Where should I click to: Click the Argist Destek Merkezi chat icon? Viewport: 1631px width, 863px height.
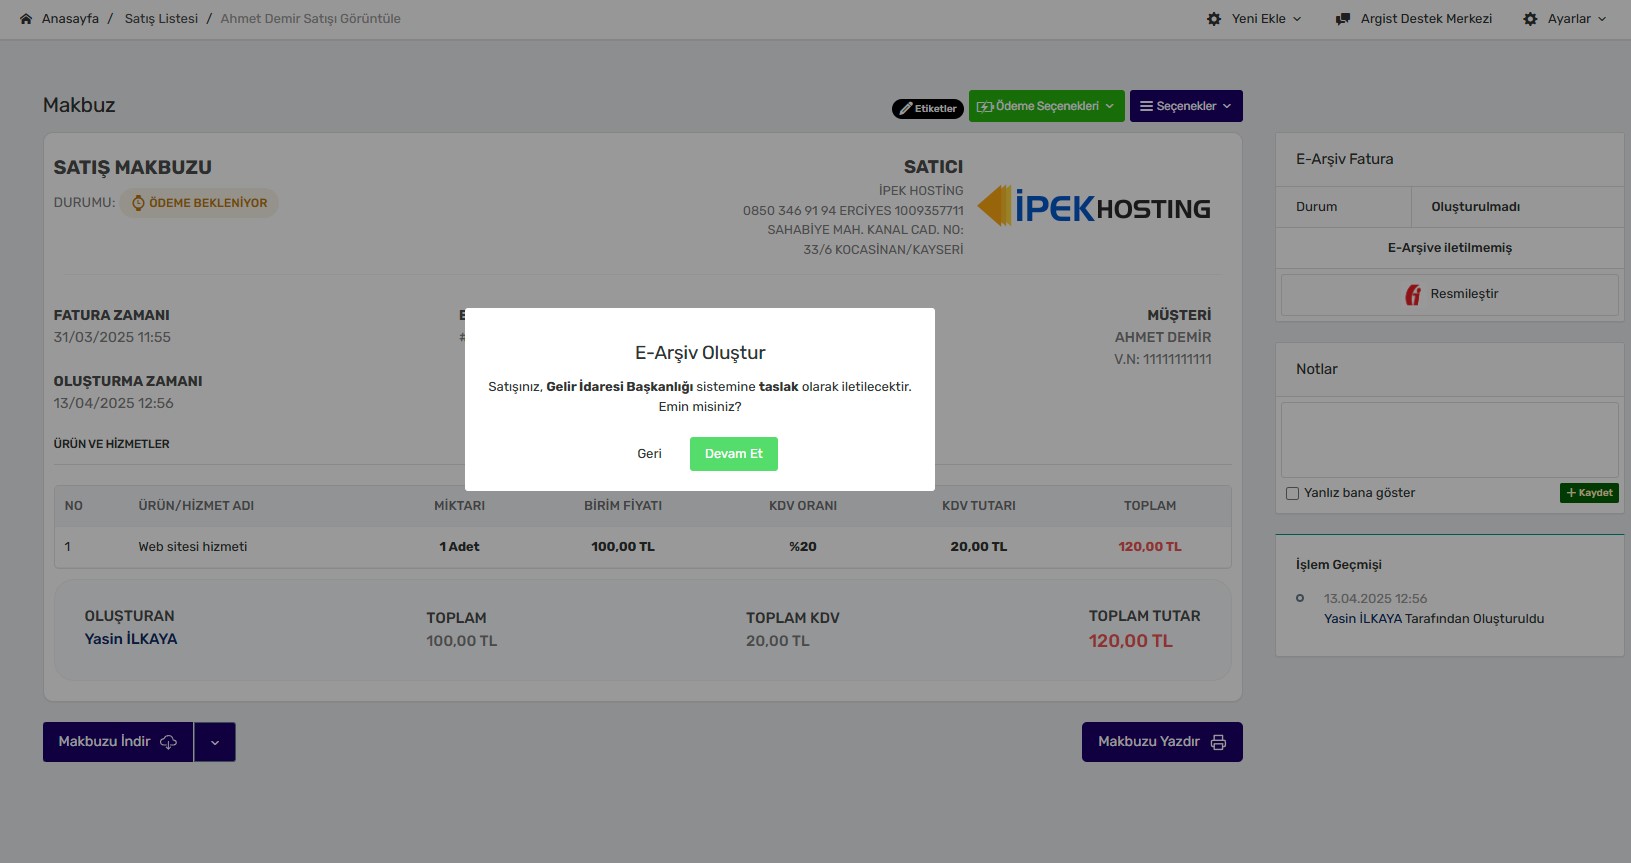1343,19
